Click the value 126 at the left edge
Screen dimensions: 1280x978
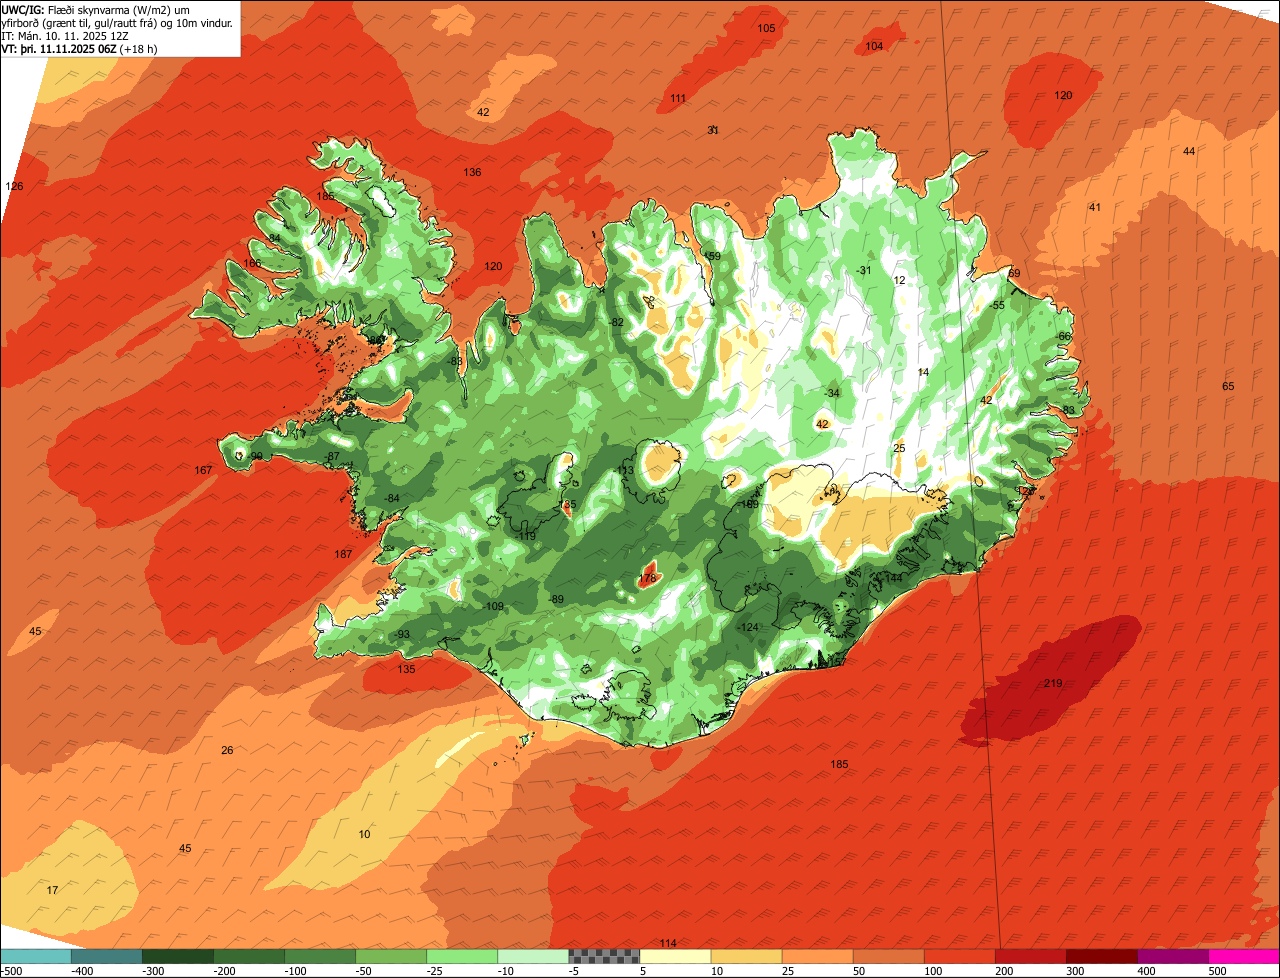14,186
